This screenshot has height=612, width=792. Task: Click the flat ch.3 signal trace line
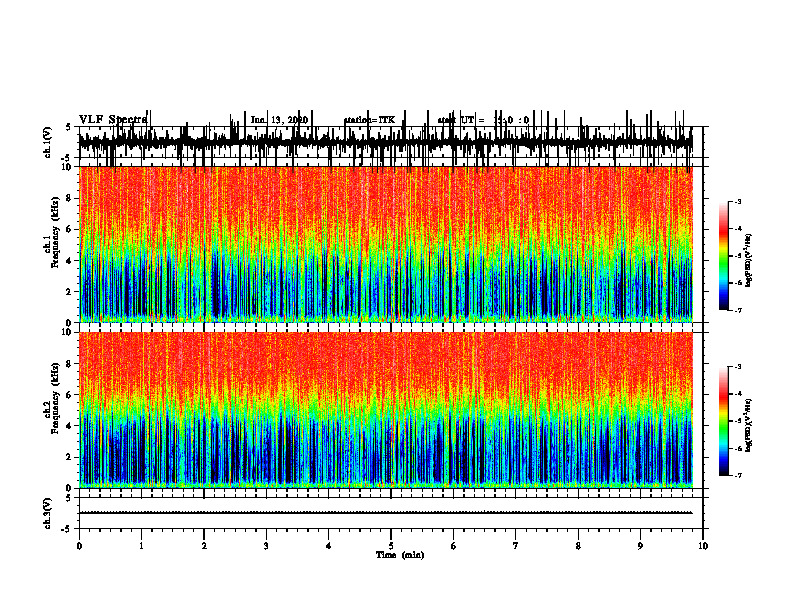pyautogui.click(x=386, y=513)
